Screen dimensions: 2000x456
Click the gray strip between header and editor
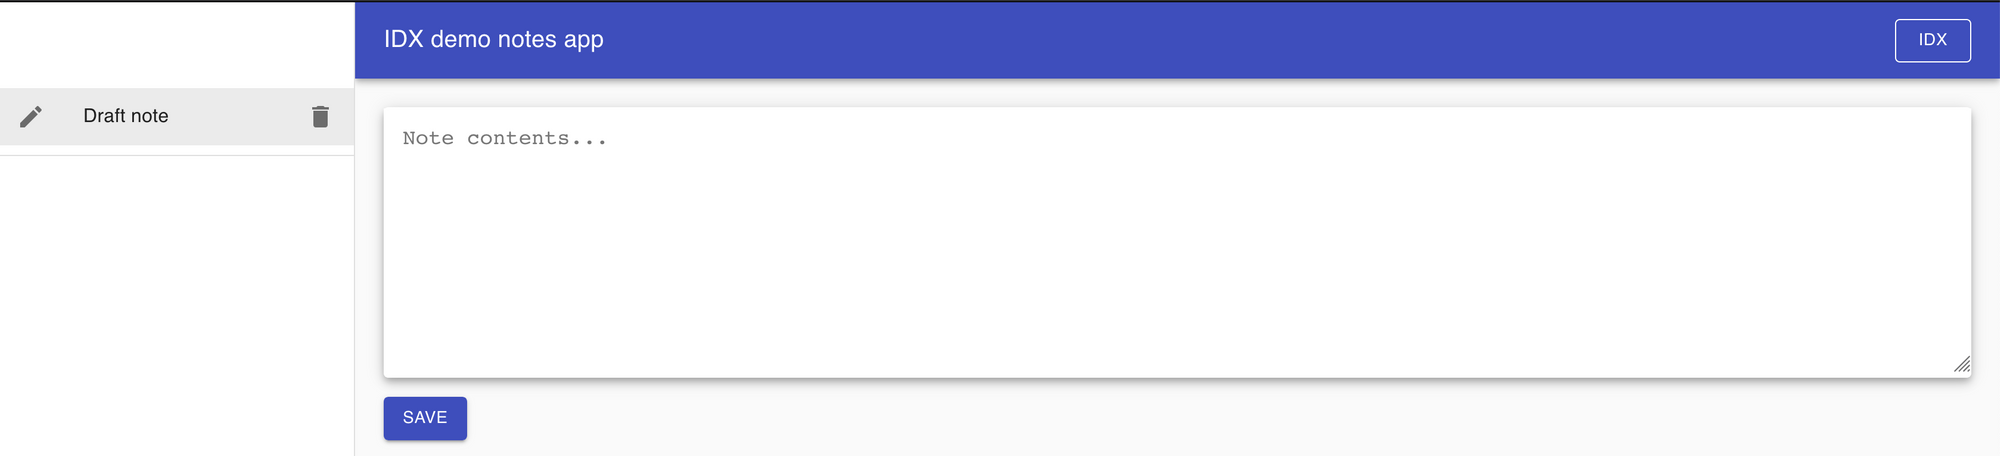(x=1177, y=92)
